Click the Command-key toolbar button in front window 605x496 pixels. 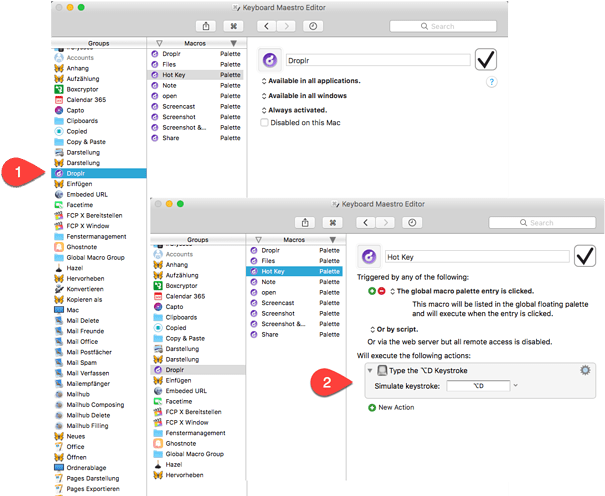[x=333, y=223]
